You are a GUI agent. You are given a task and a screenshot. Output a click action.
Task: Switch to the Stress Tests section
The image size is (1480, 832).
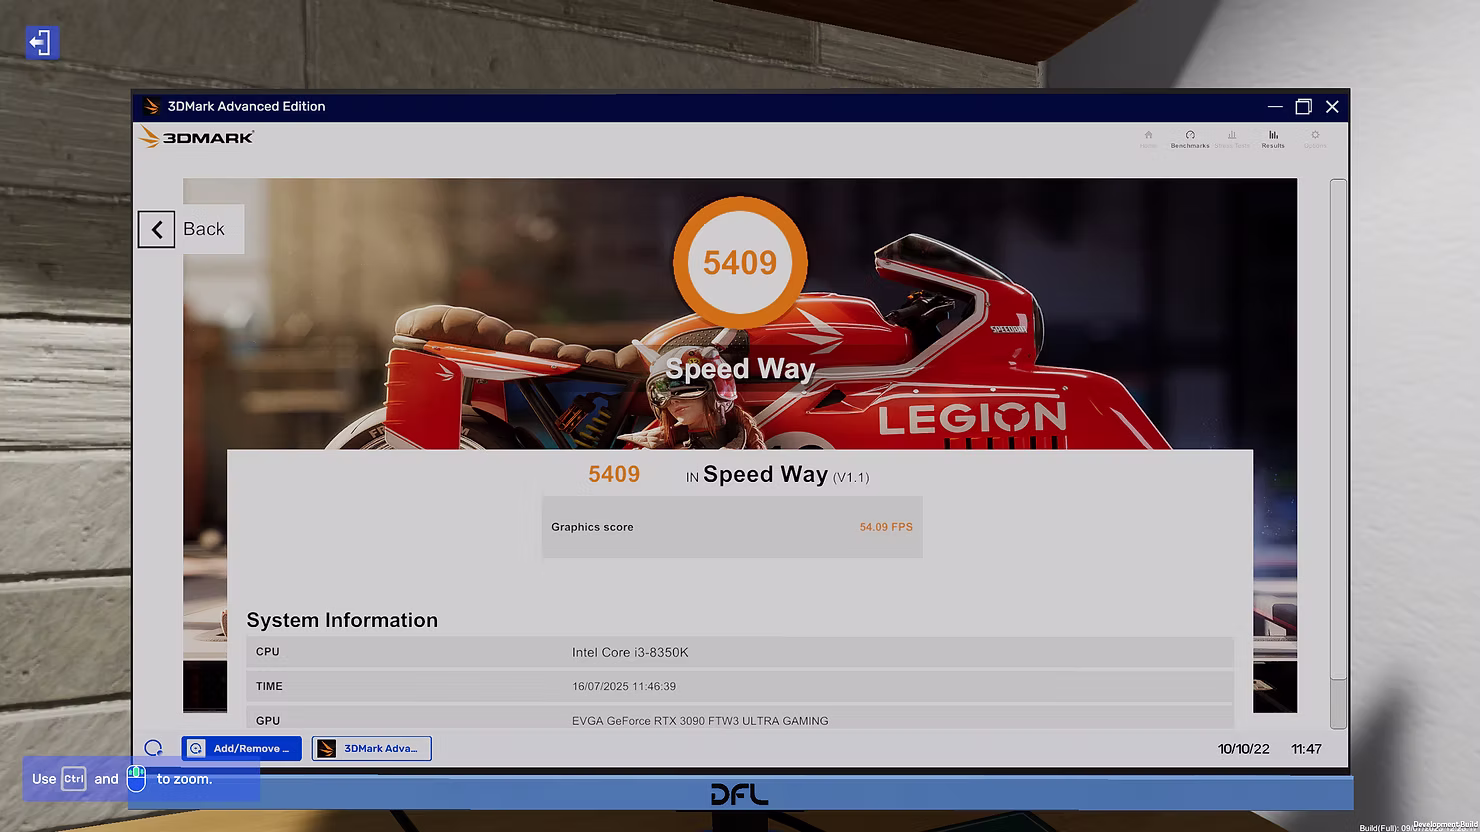[x=1232, y=138]
